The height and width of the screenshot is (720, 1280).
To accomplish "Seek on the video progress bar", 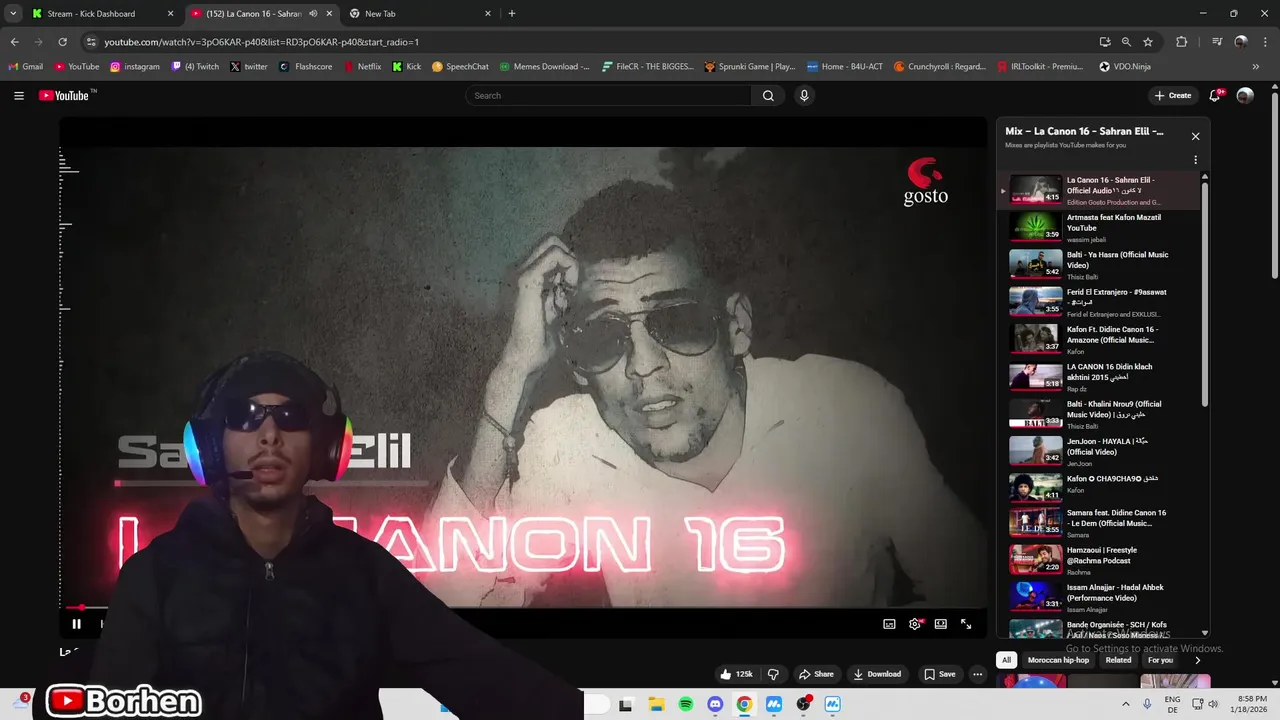I will 523,607.
